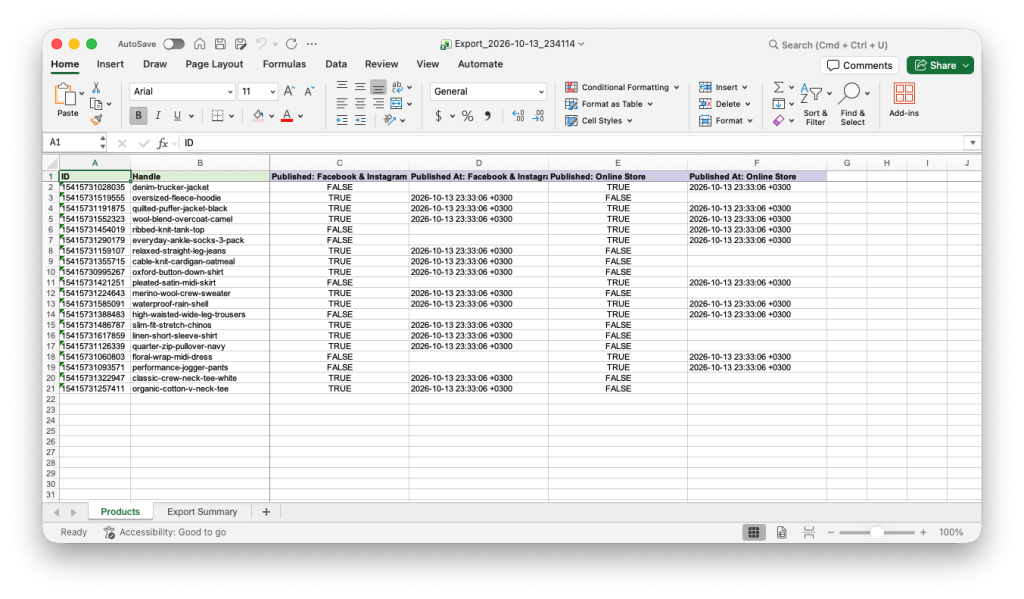Expand the formula bar chevron

972,142
